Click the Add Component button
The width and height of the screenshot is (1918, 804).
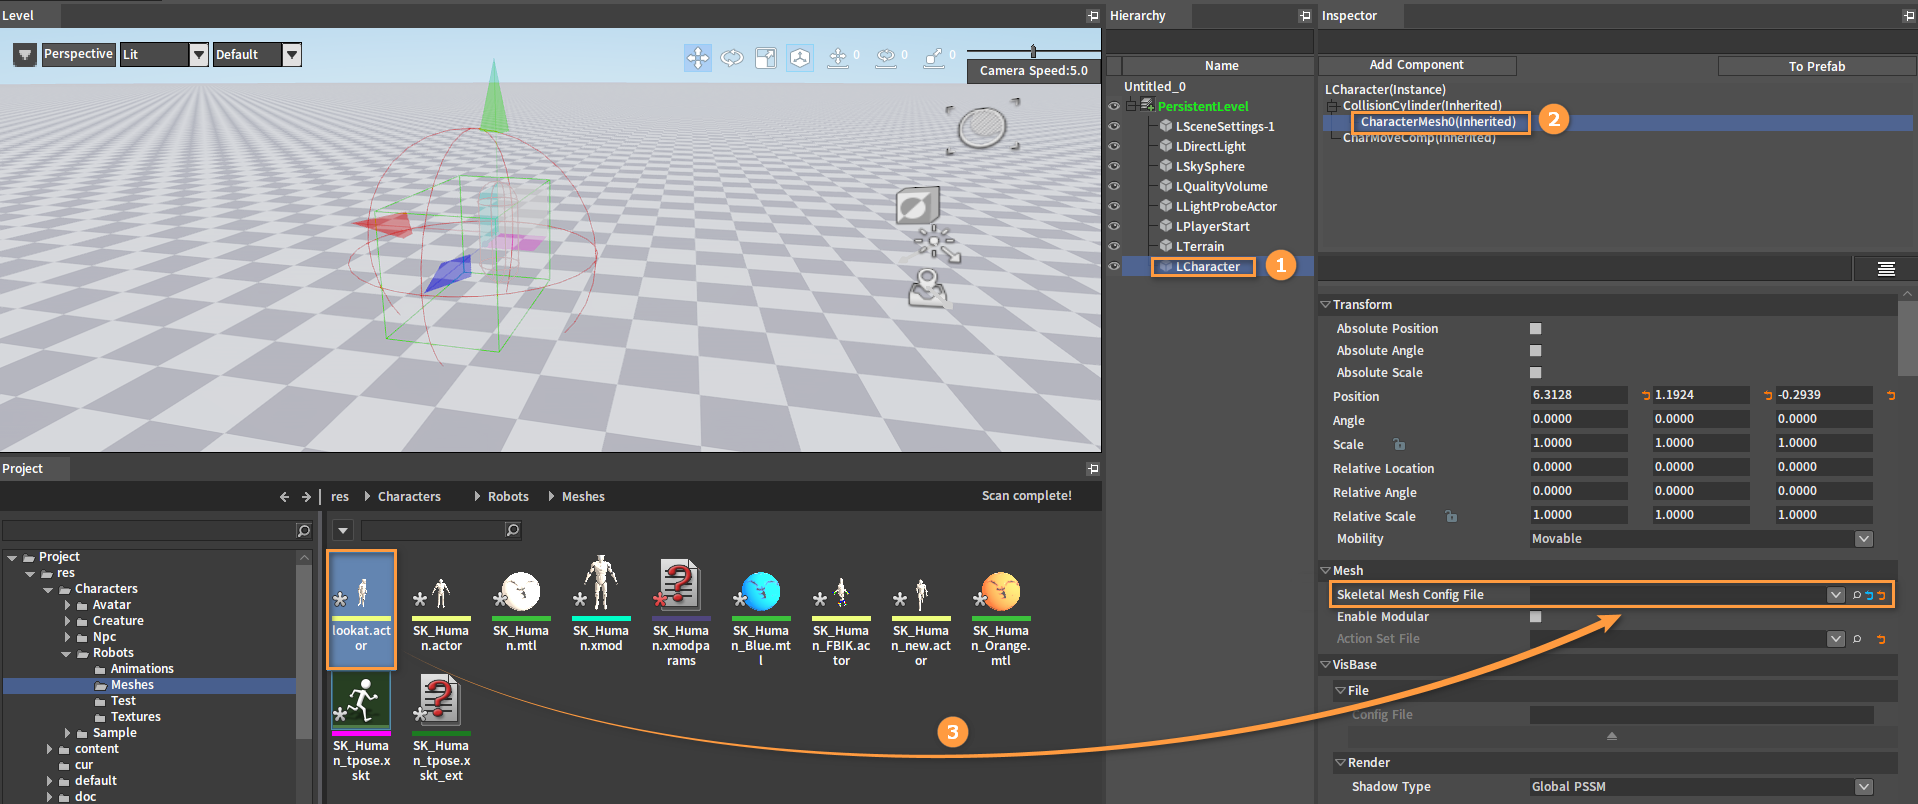(1417, 65)
